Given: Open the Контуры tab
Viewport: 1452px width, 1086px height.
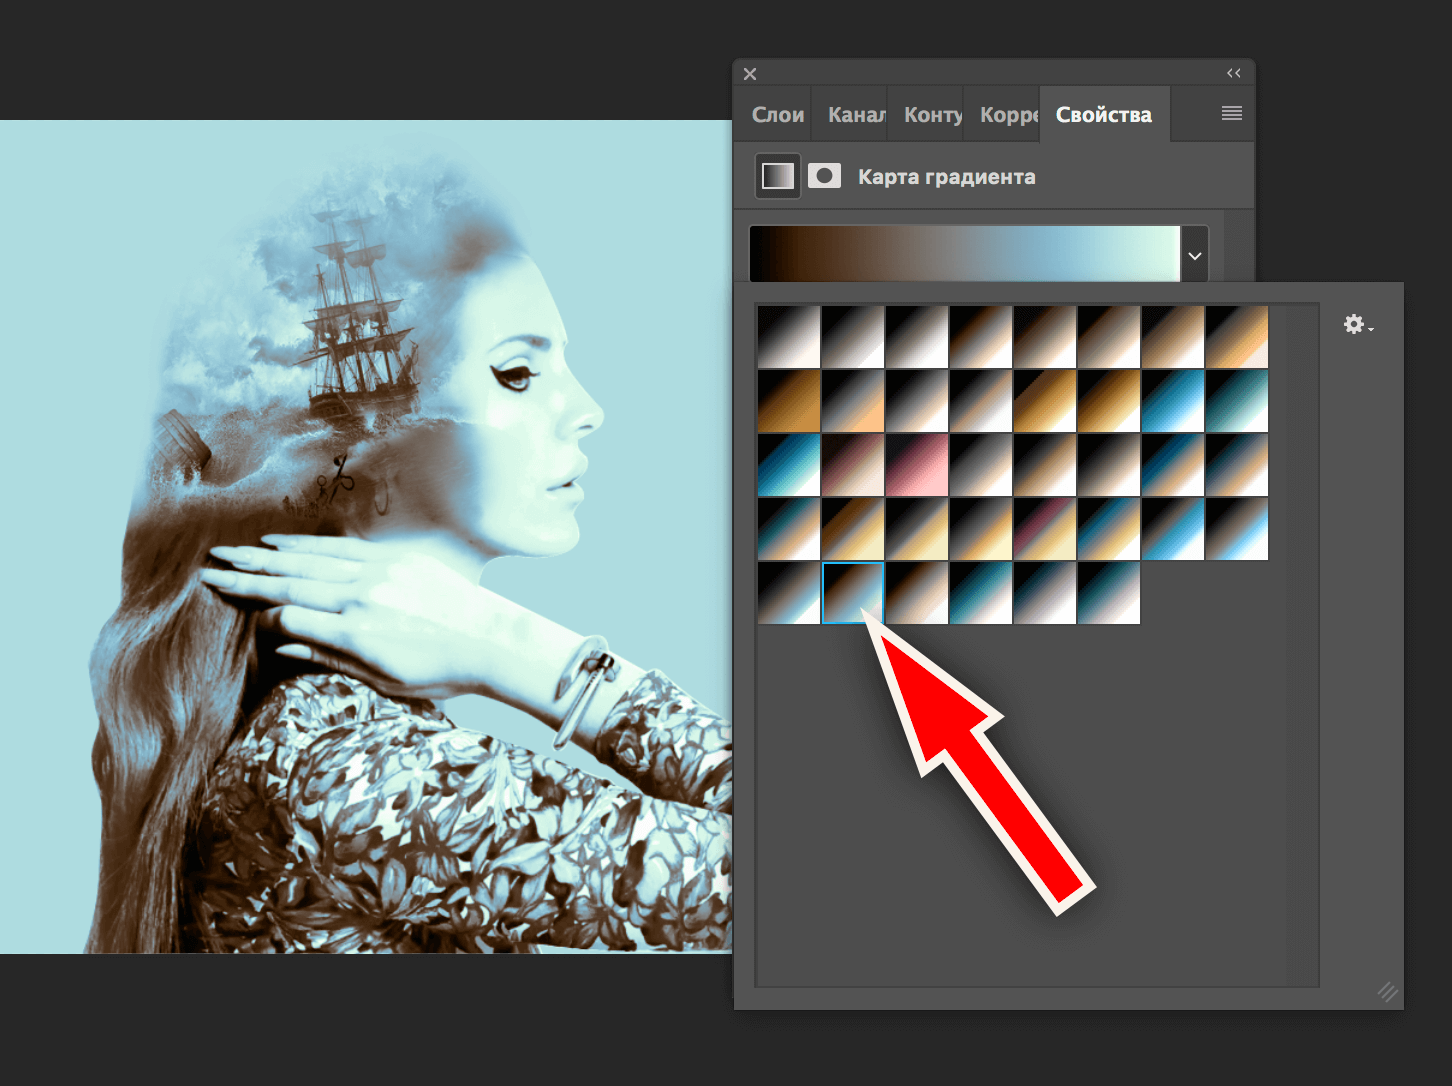Looking at the screenshot, I should click(932, 115).
